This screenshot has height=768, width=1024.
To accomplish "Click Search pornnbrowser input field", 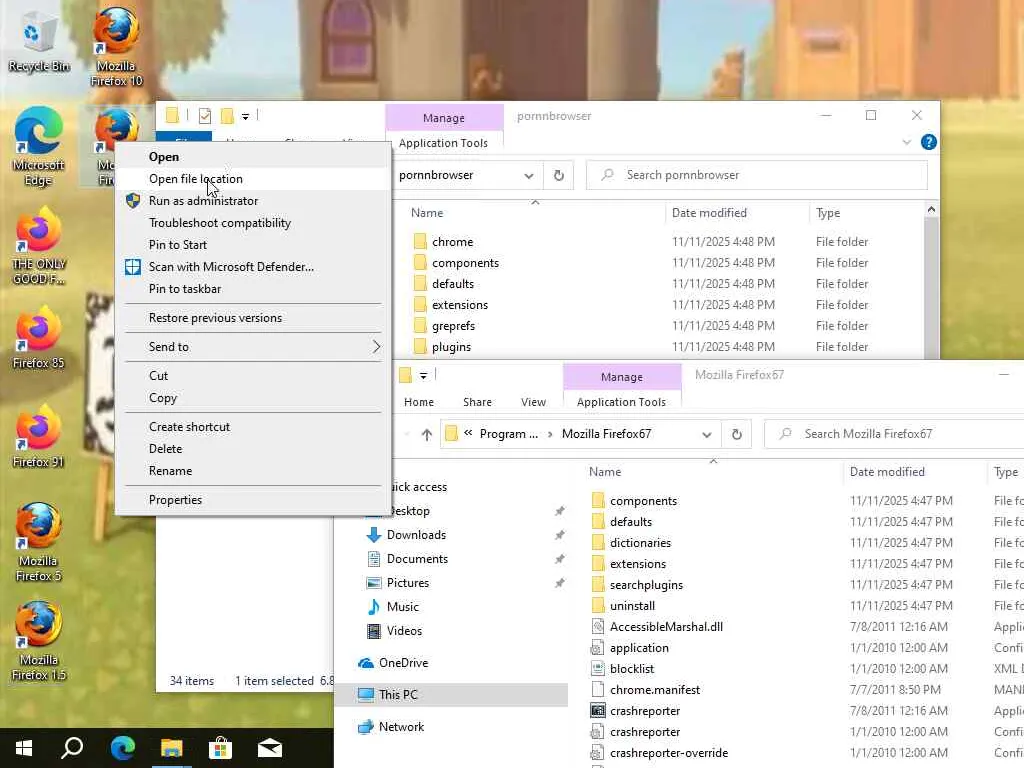I will point(758,175).
